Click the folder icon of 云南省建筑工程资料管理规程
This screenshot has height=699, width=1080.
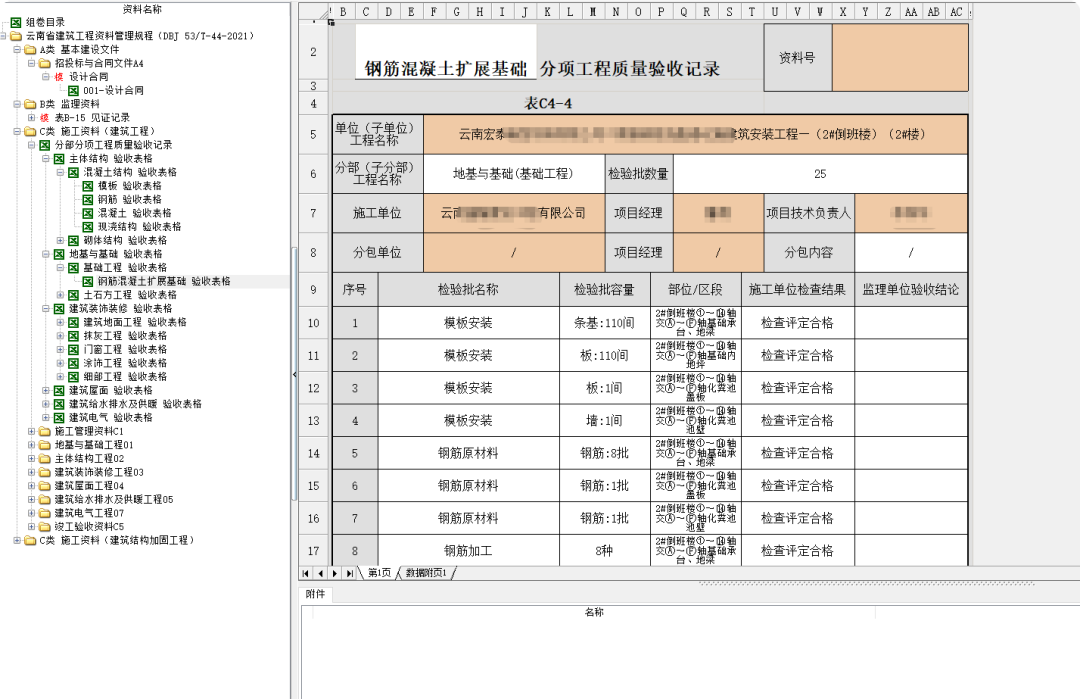(x=16, y=36)
